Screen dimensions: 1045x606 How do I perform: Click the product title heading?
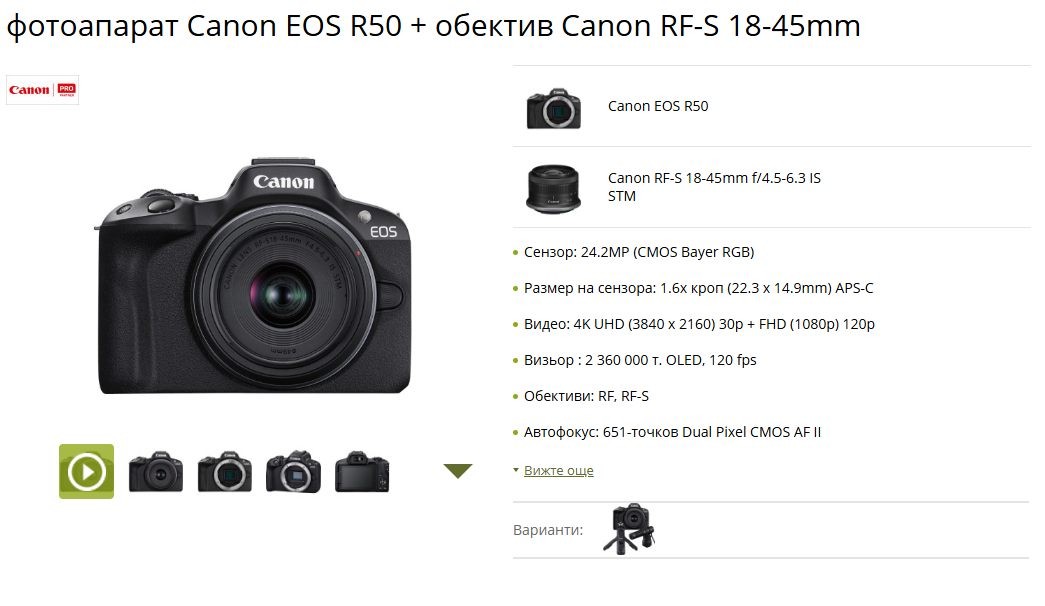[x=433, y=26]
